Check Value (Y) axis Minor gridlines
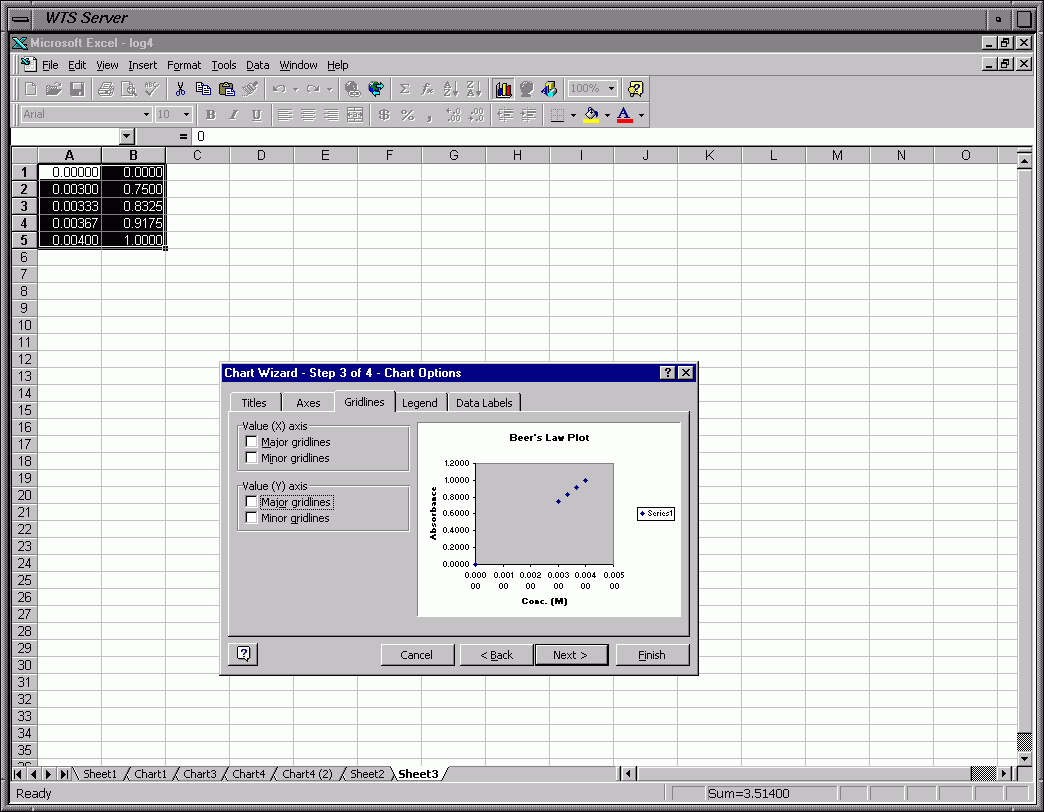This screenshot has height=812, width=1044. point(252,518)
